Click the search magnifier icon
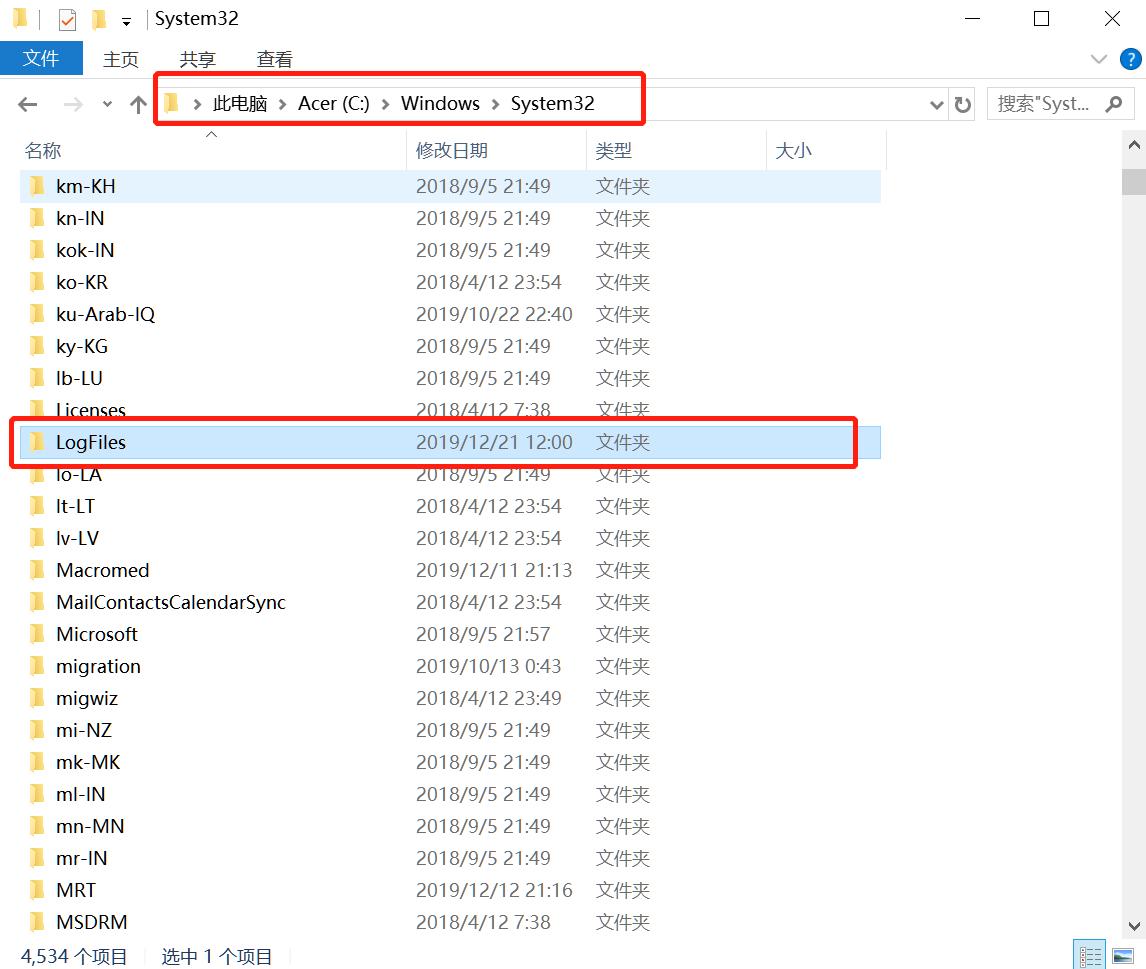The image size is (1146, 969). (x=1113, y=104)
